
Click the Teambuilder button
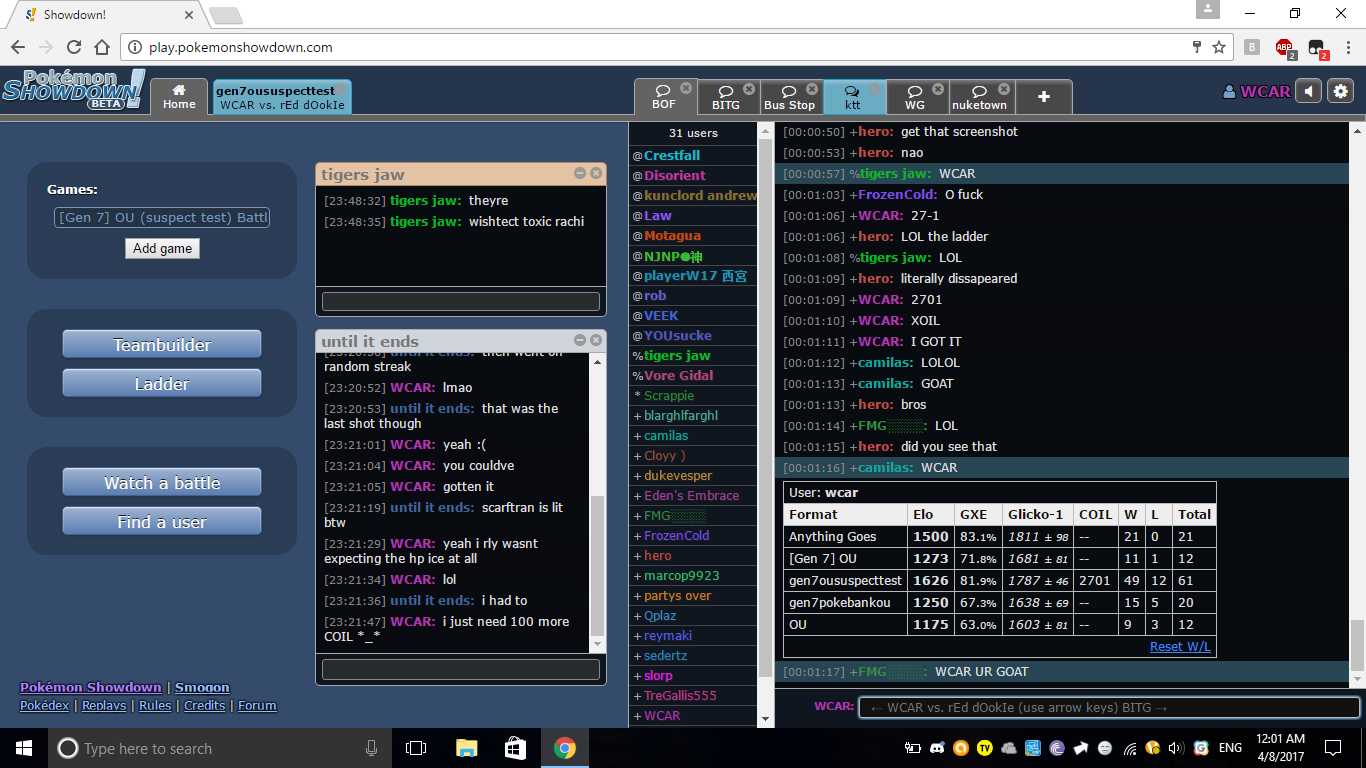(162, 345)
